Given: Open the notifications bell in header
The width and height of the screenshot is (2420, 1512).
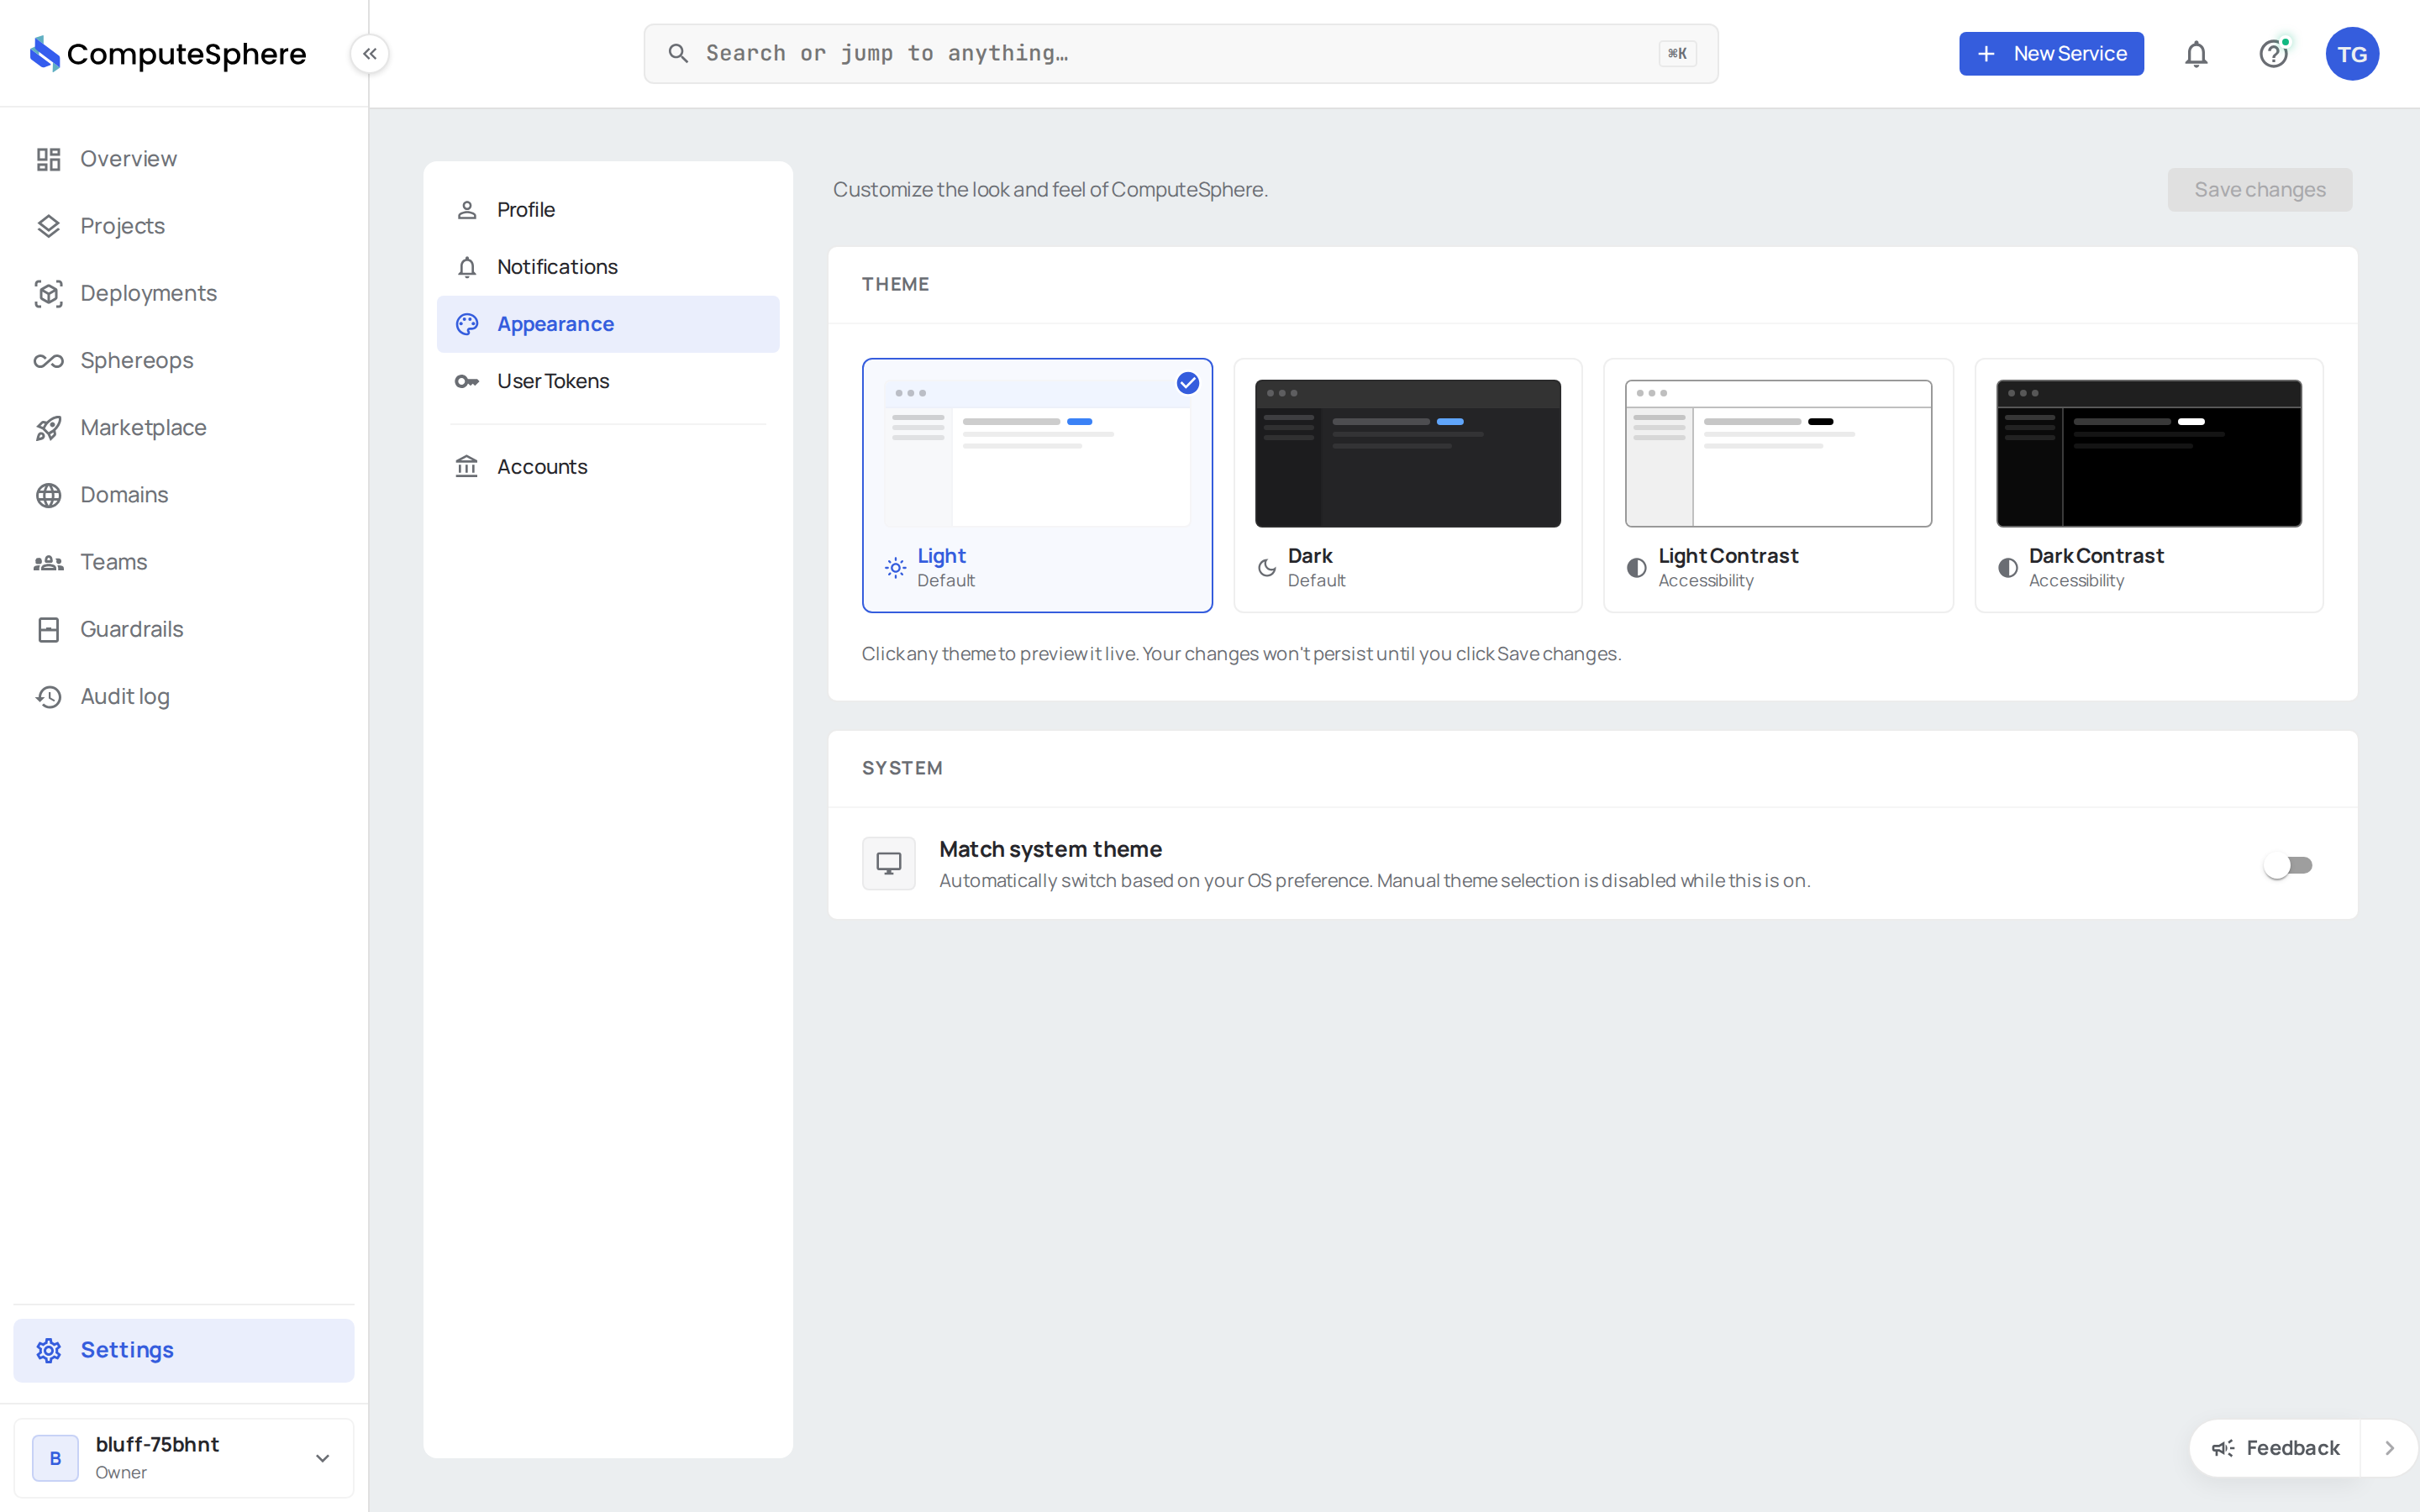Looking at the screenshot, I should (x=2196, y=54).
